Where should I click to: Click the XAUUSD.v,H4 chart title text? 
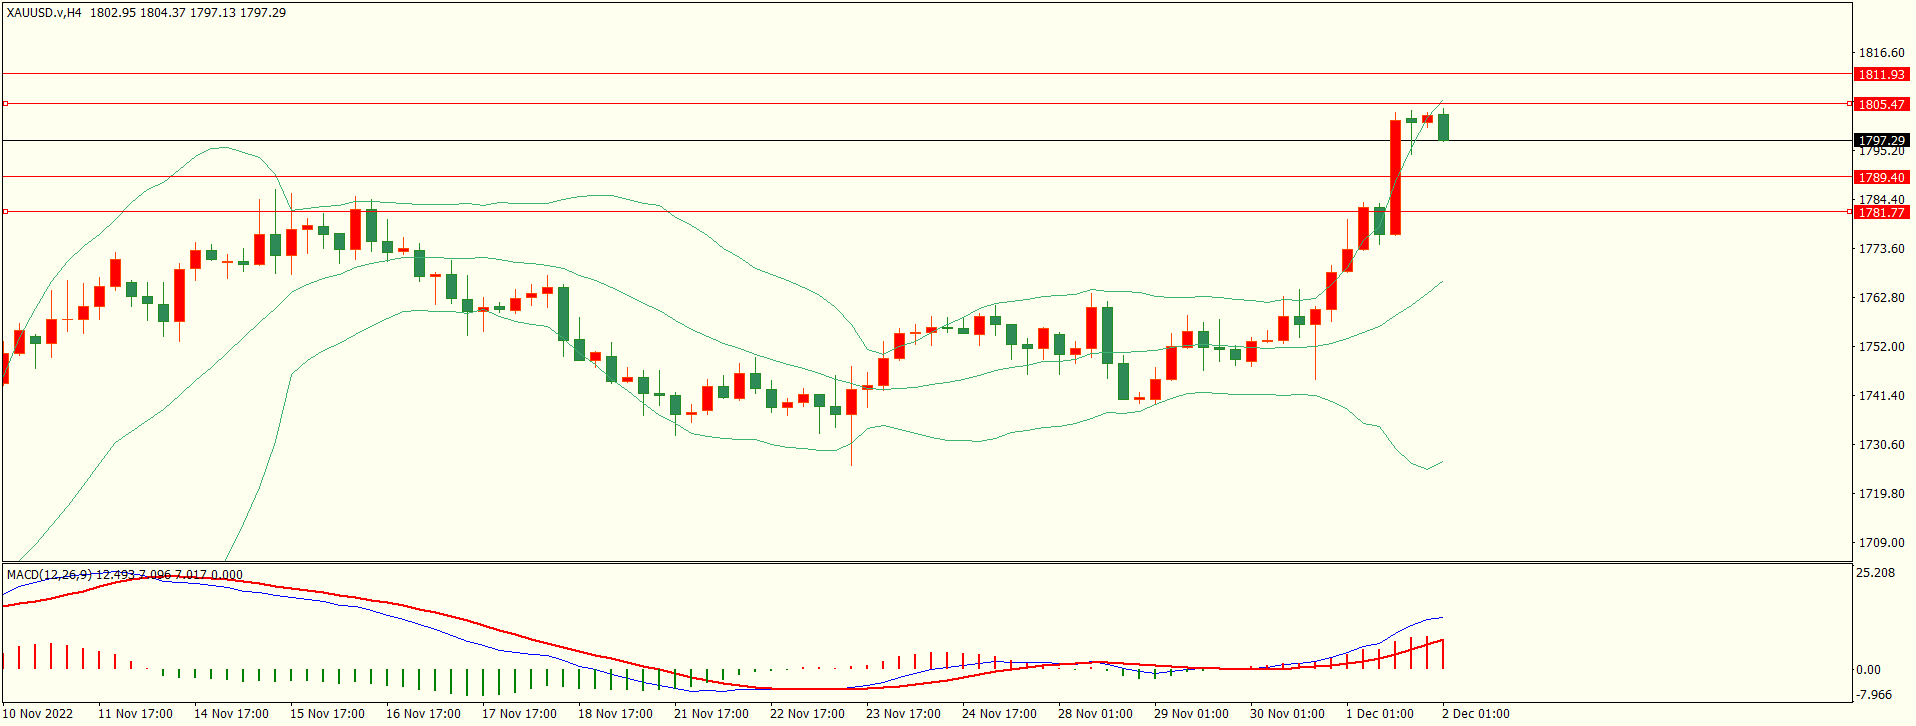(x=44, y=13)
